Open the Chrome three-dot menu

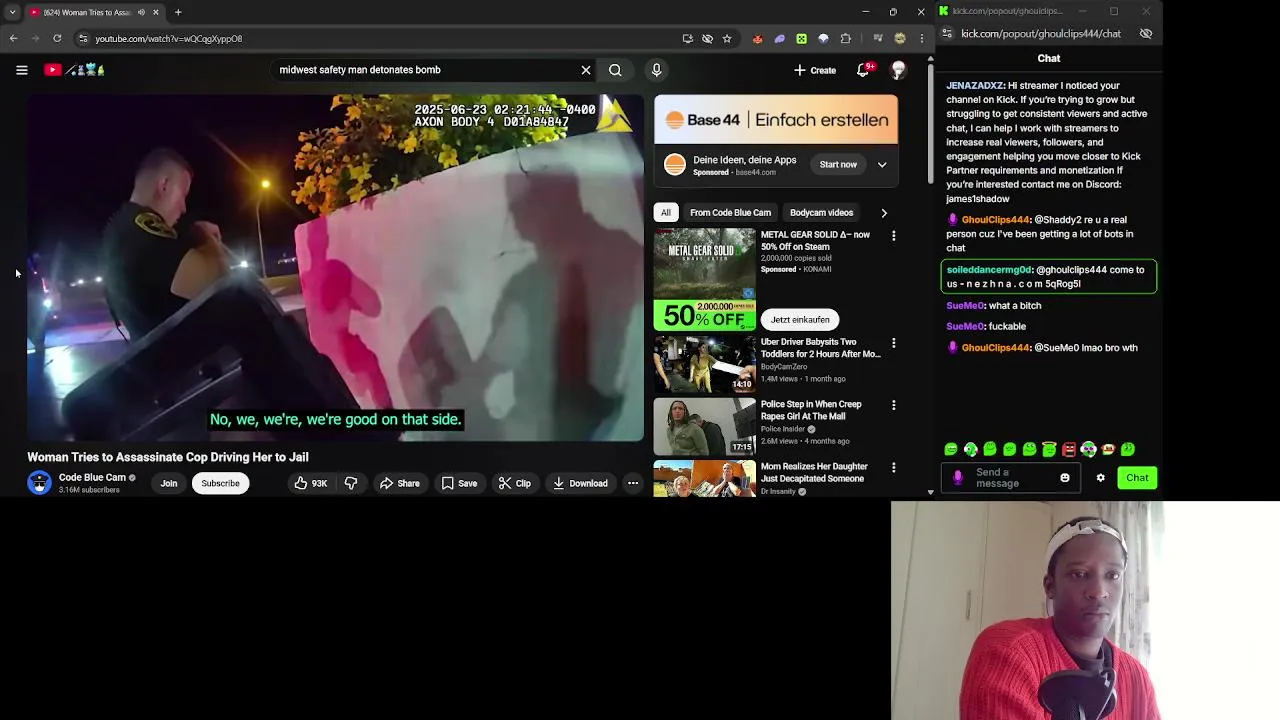coord(921,38)
